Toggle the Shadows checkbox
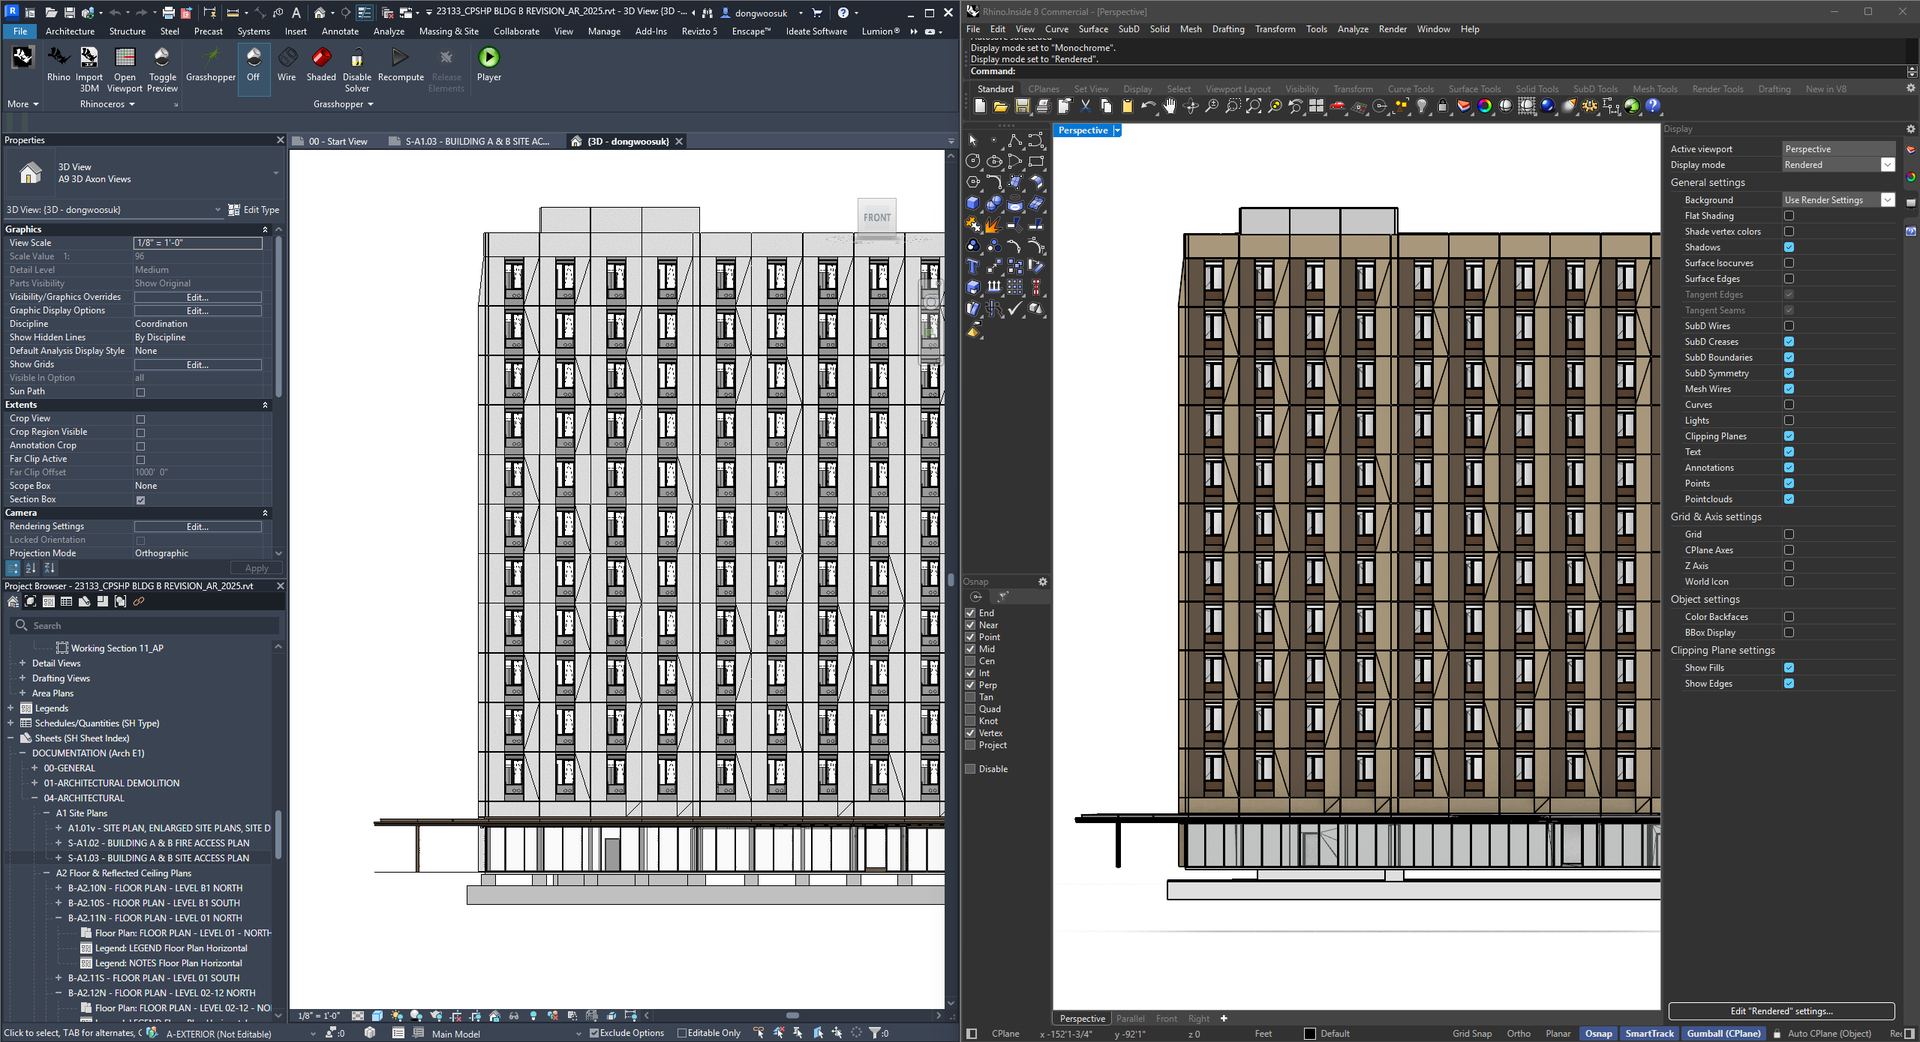 point(1789,247)
